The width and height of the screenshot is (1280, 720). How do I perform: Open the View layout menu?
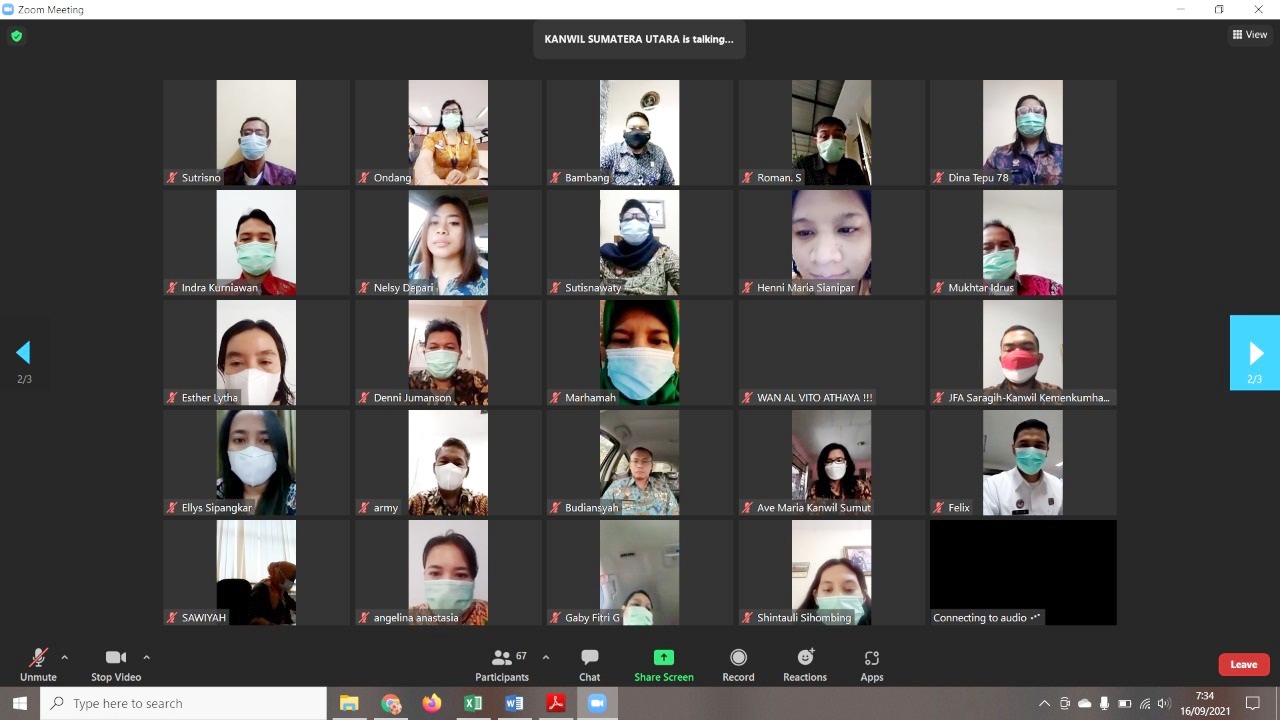click(1250, 34)
